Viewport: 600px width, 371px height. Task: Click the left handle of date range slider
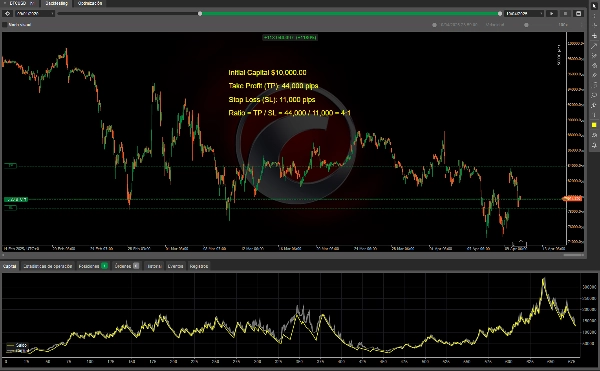tap(200, 13)
